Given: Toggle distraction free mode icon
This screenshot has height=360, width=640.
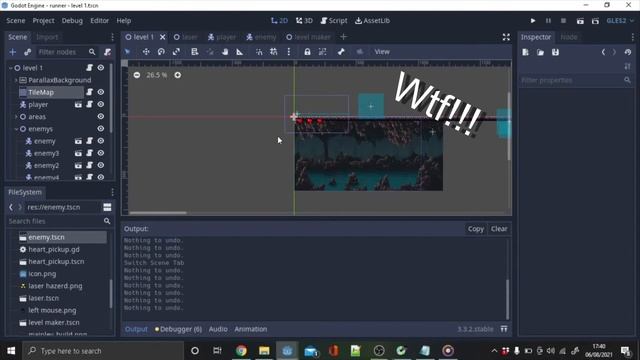Looking at the screenshot, I should pyautogui.click(x=506, y=37).
